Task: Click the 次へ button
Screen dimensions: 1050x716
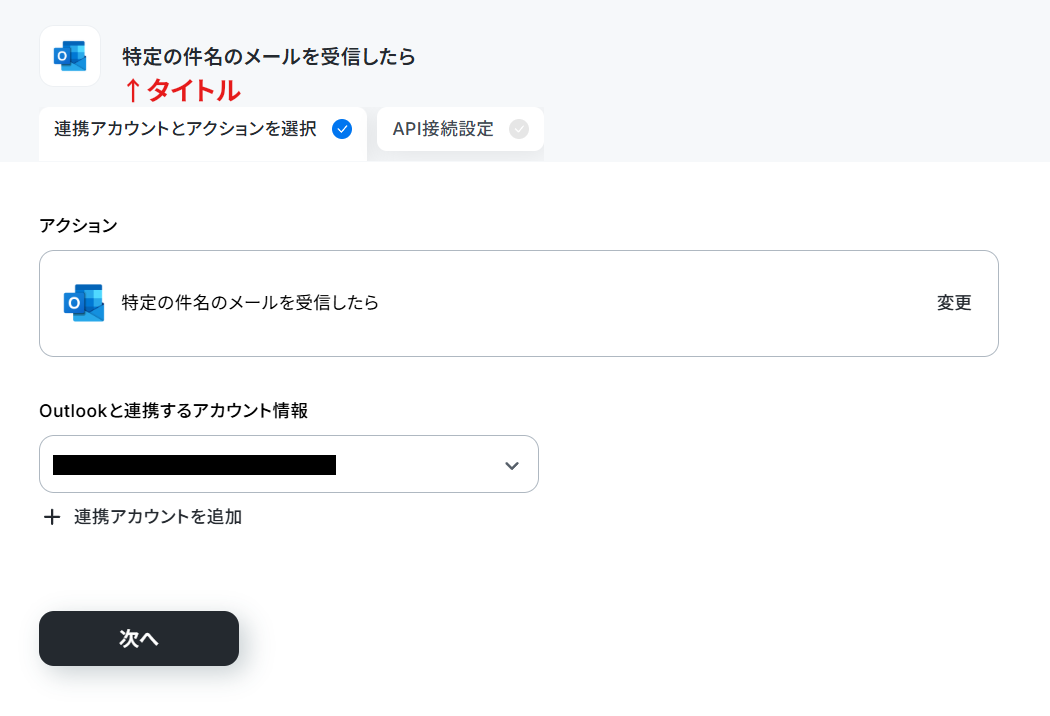Action: pyautogui.click(x=139, y=638)
